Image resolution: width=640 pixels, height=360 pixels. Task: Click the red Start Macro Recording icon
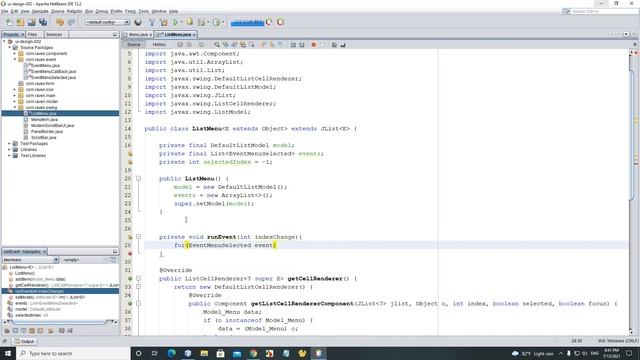[313, 45]
